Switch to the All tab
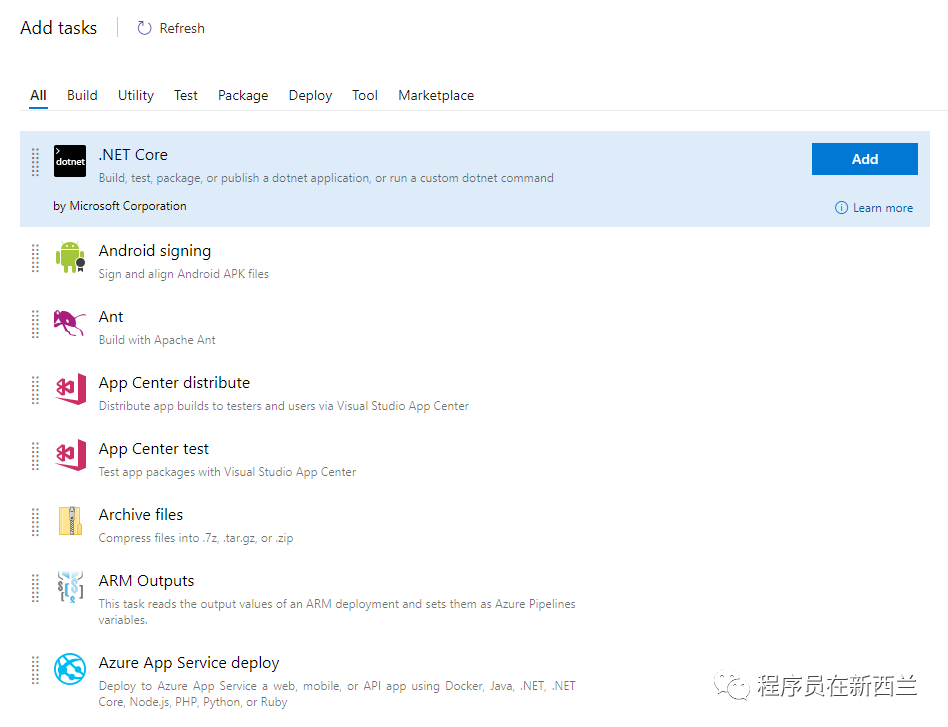This screenshot has height=727, width=948. [38, 96]
